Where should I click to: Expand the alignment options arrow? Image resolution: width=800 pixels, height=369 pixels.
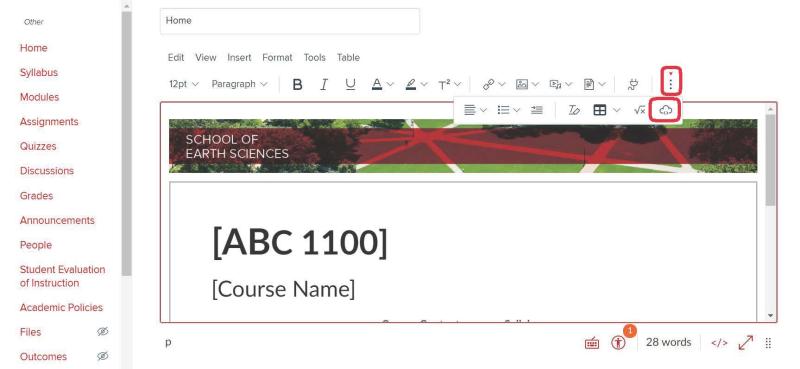pos(483,110)
